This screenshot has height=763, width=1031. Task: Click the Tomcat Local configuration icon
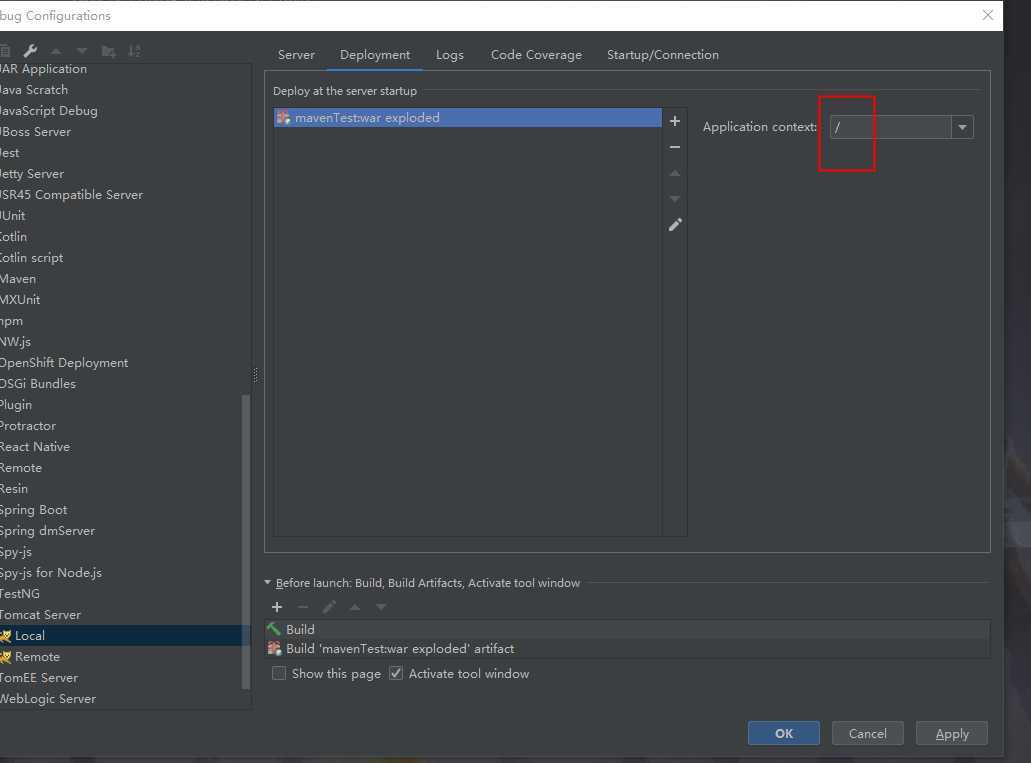[x=6, y=636]
